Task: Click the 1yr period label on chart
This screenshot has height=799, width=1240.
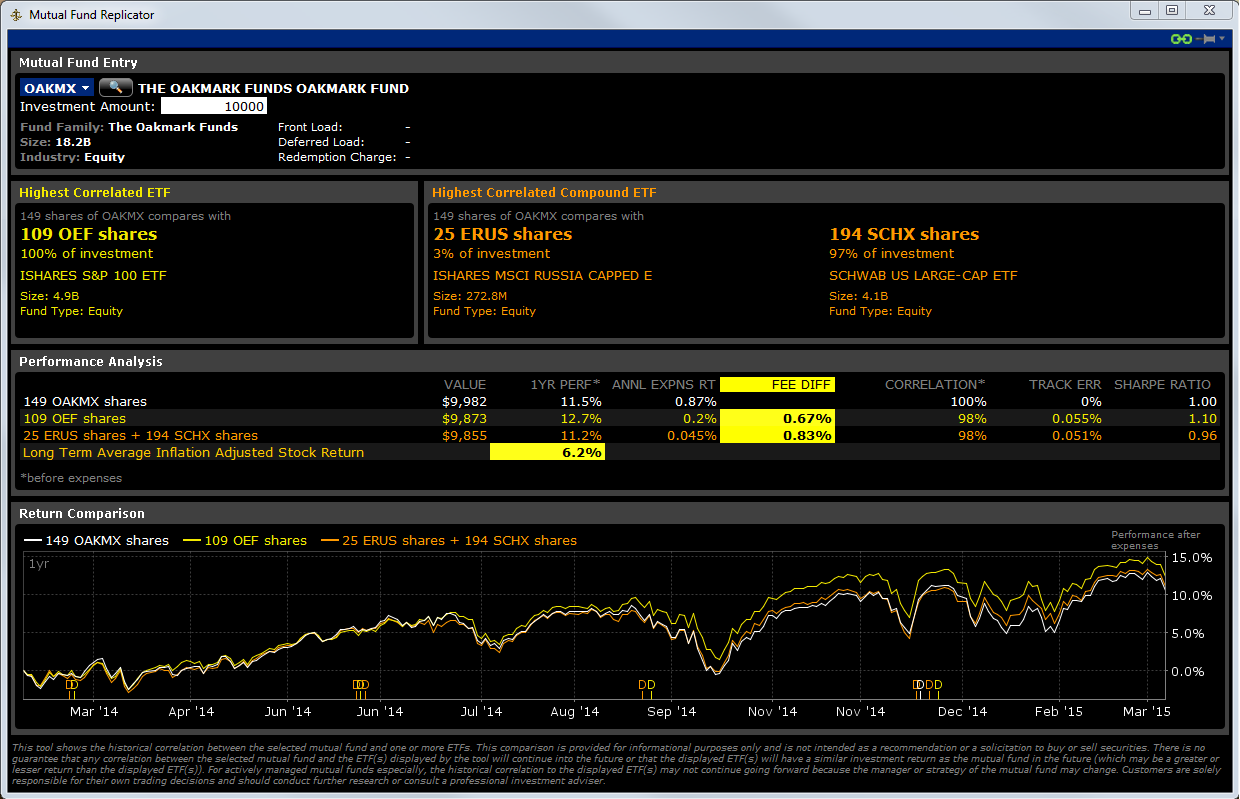Action: (39, 564)
